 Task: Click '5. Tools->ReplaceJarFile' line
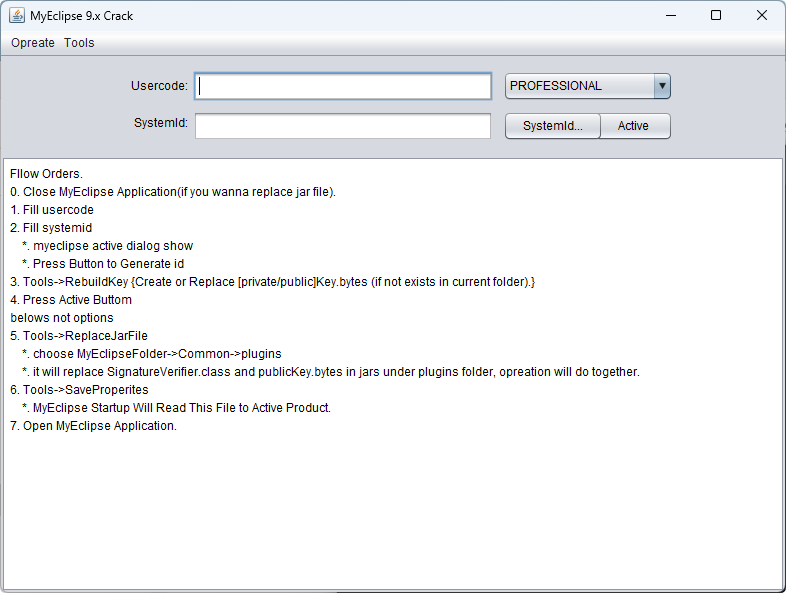tap(79, 336)
